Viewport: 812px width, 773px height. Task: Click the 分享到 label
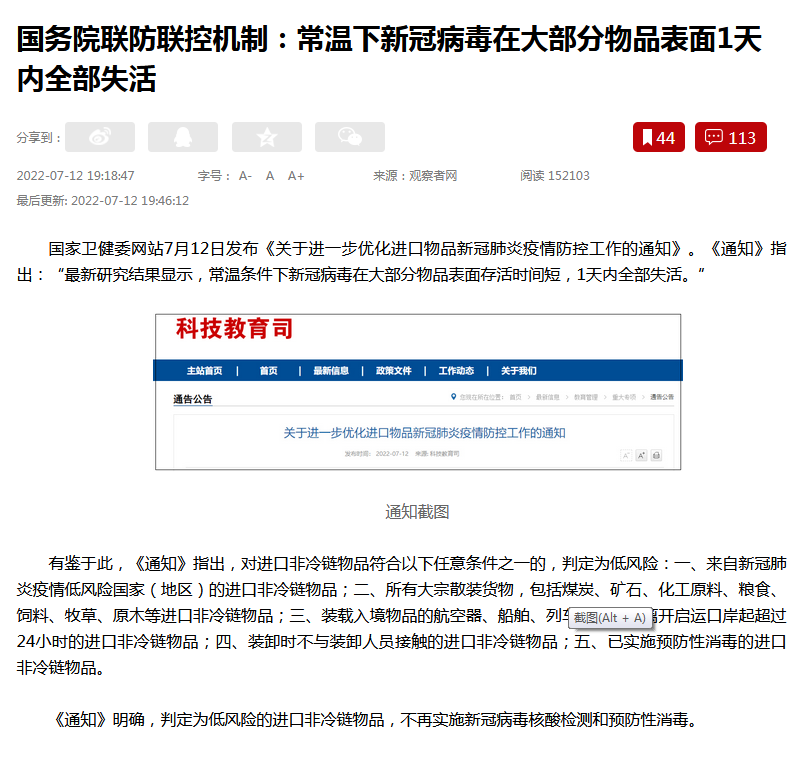pyautogui.click(x=39, y=138)
